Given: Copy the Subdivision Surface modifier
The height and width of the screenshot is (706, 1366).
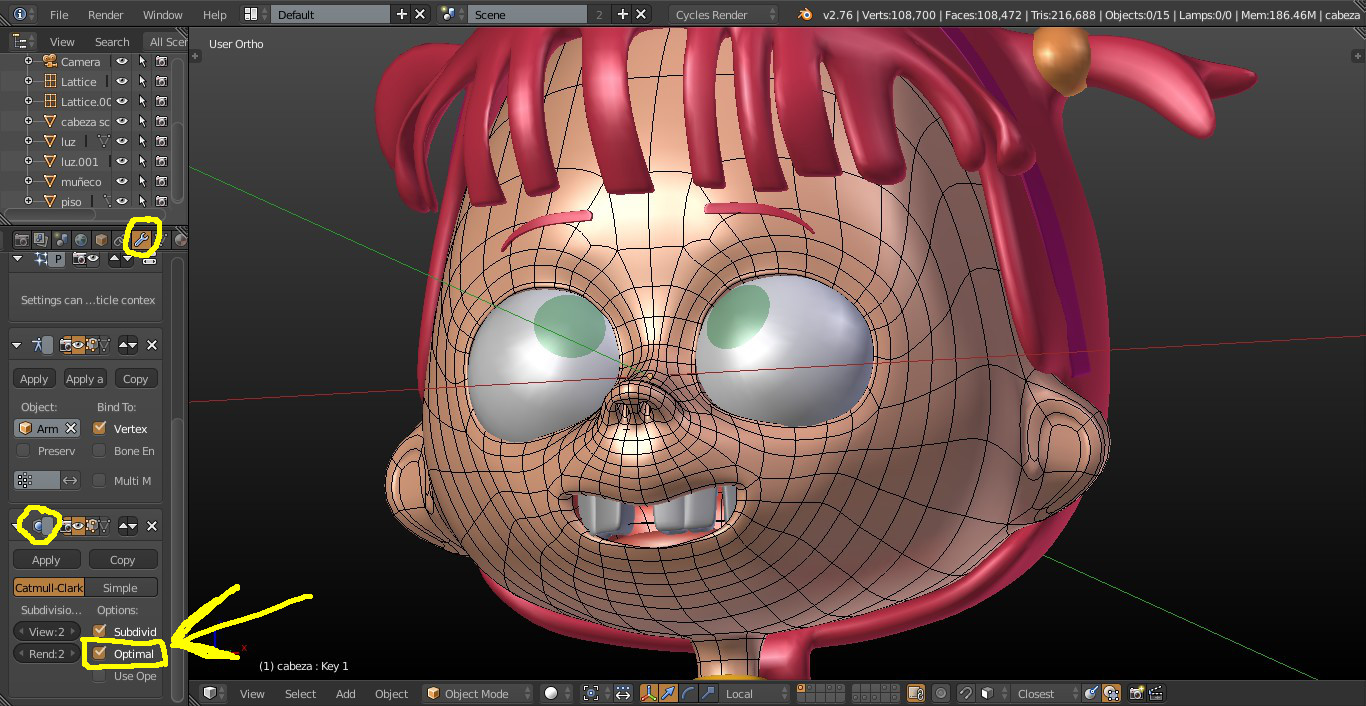Looking at the screenshot, I should click(123, 560).
